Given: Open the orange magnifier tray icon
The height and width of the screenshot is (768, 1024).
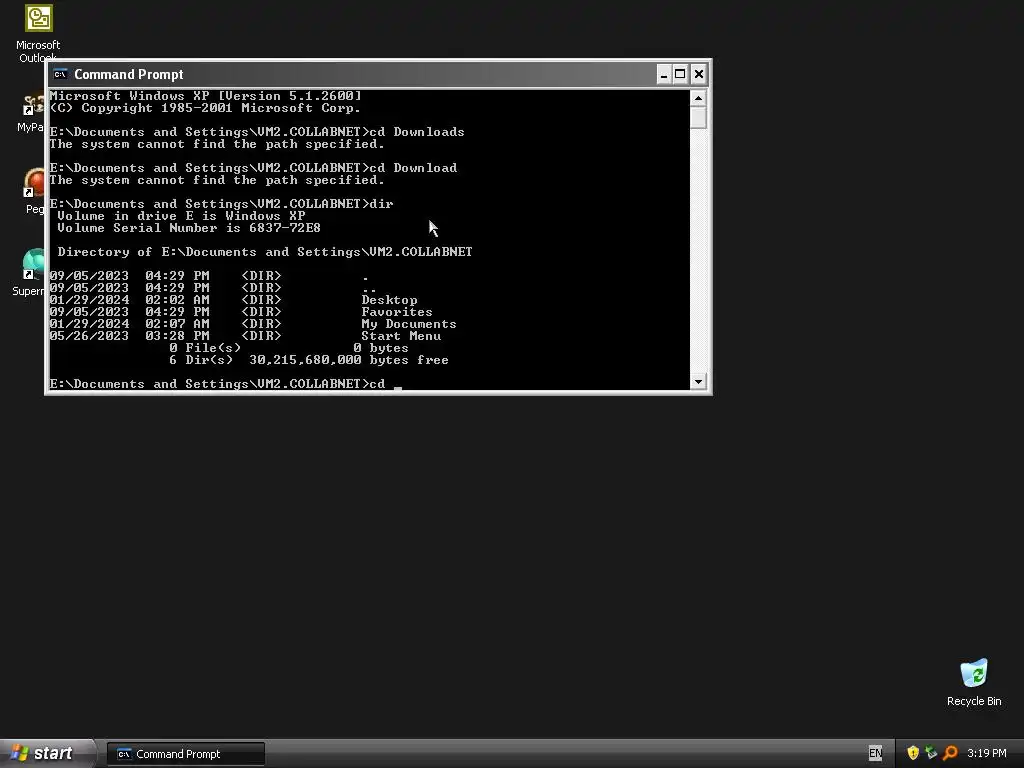Looking at the screenshot, I should tap(950, 753).
